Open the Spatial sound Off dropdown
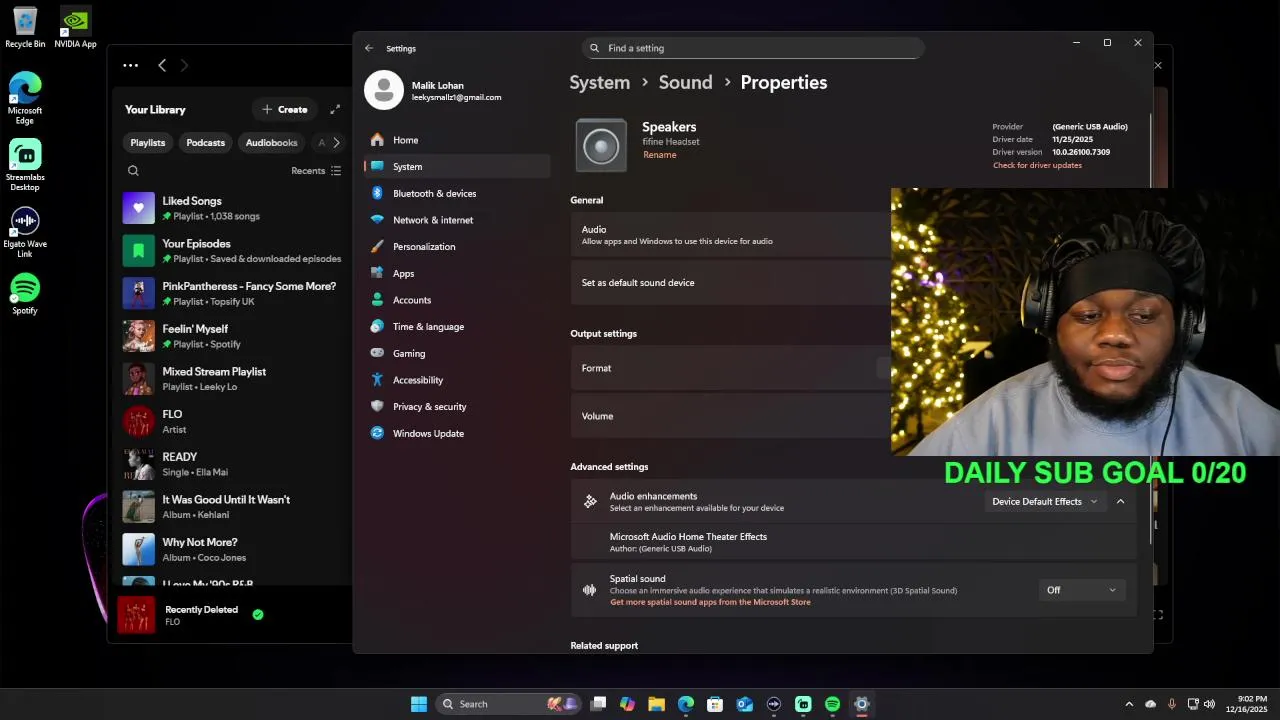 pyautogui.click(x=1081, y=590)
